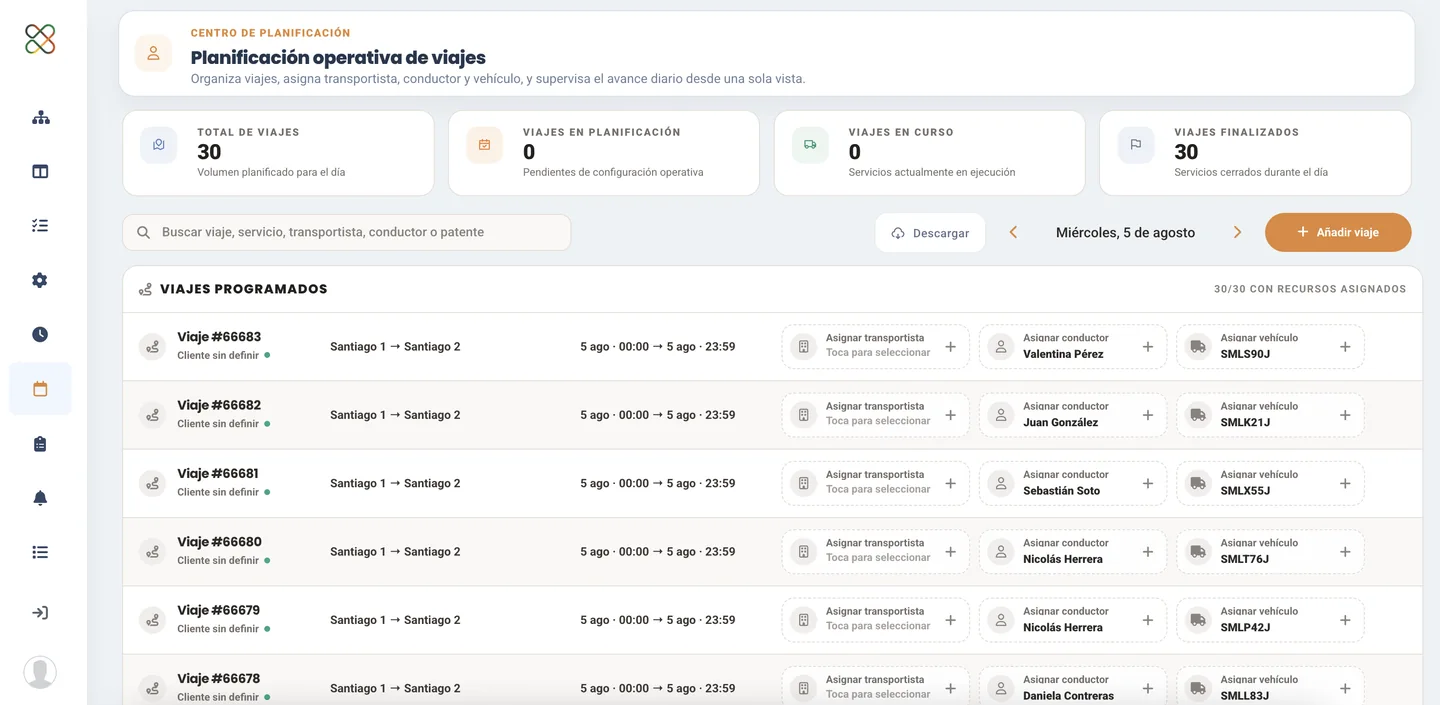
Task: Click the date range text of Viaje #66682
Action: 658,415
